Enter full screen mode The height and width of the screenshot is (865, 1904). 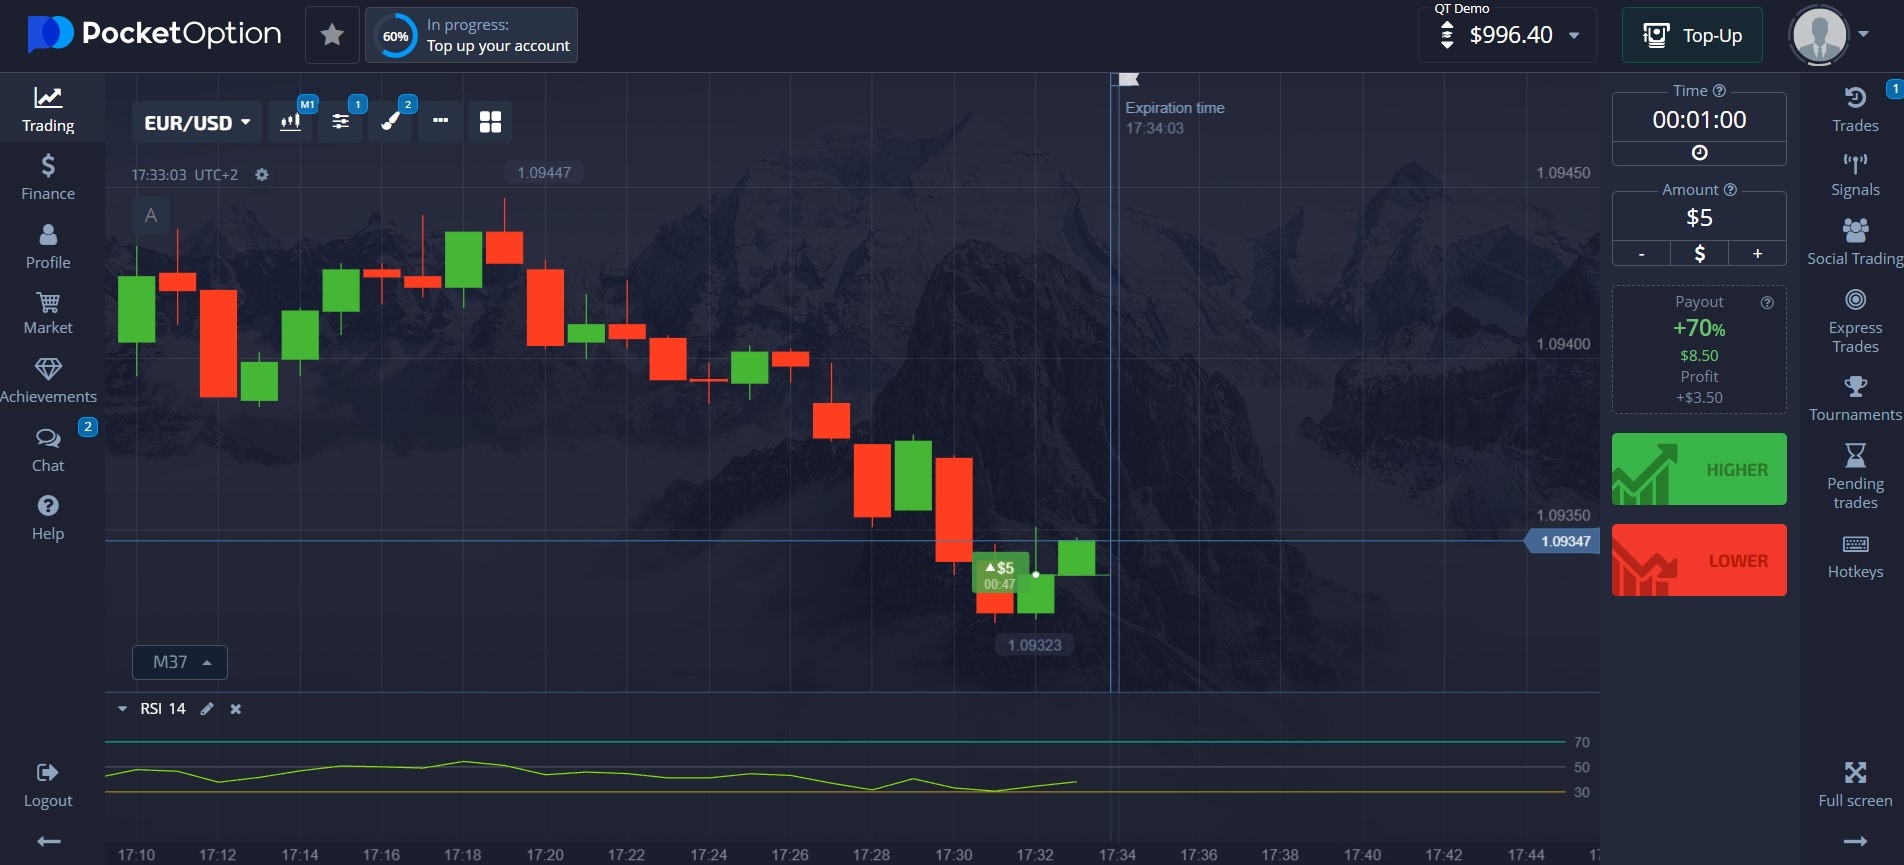1855,783
